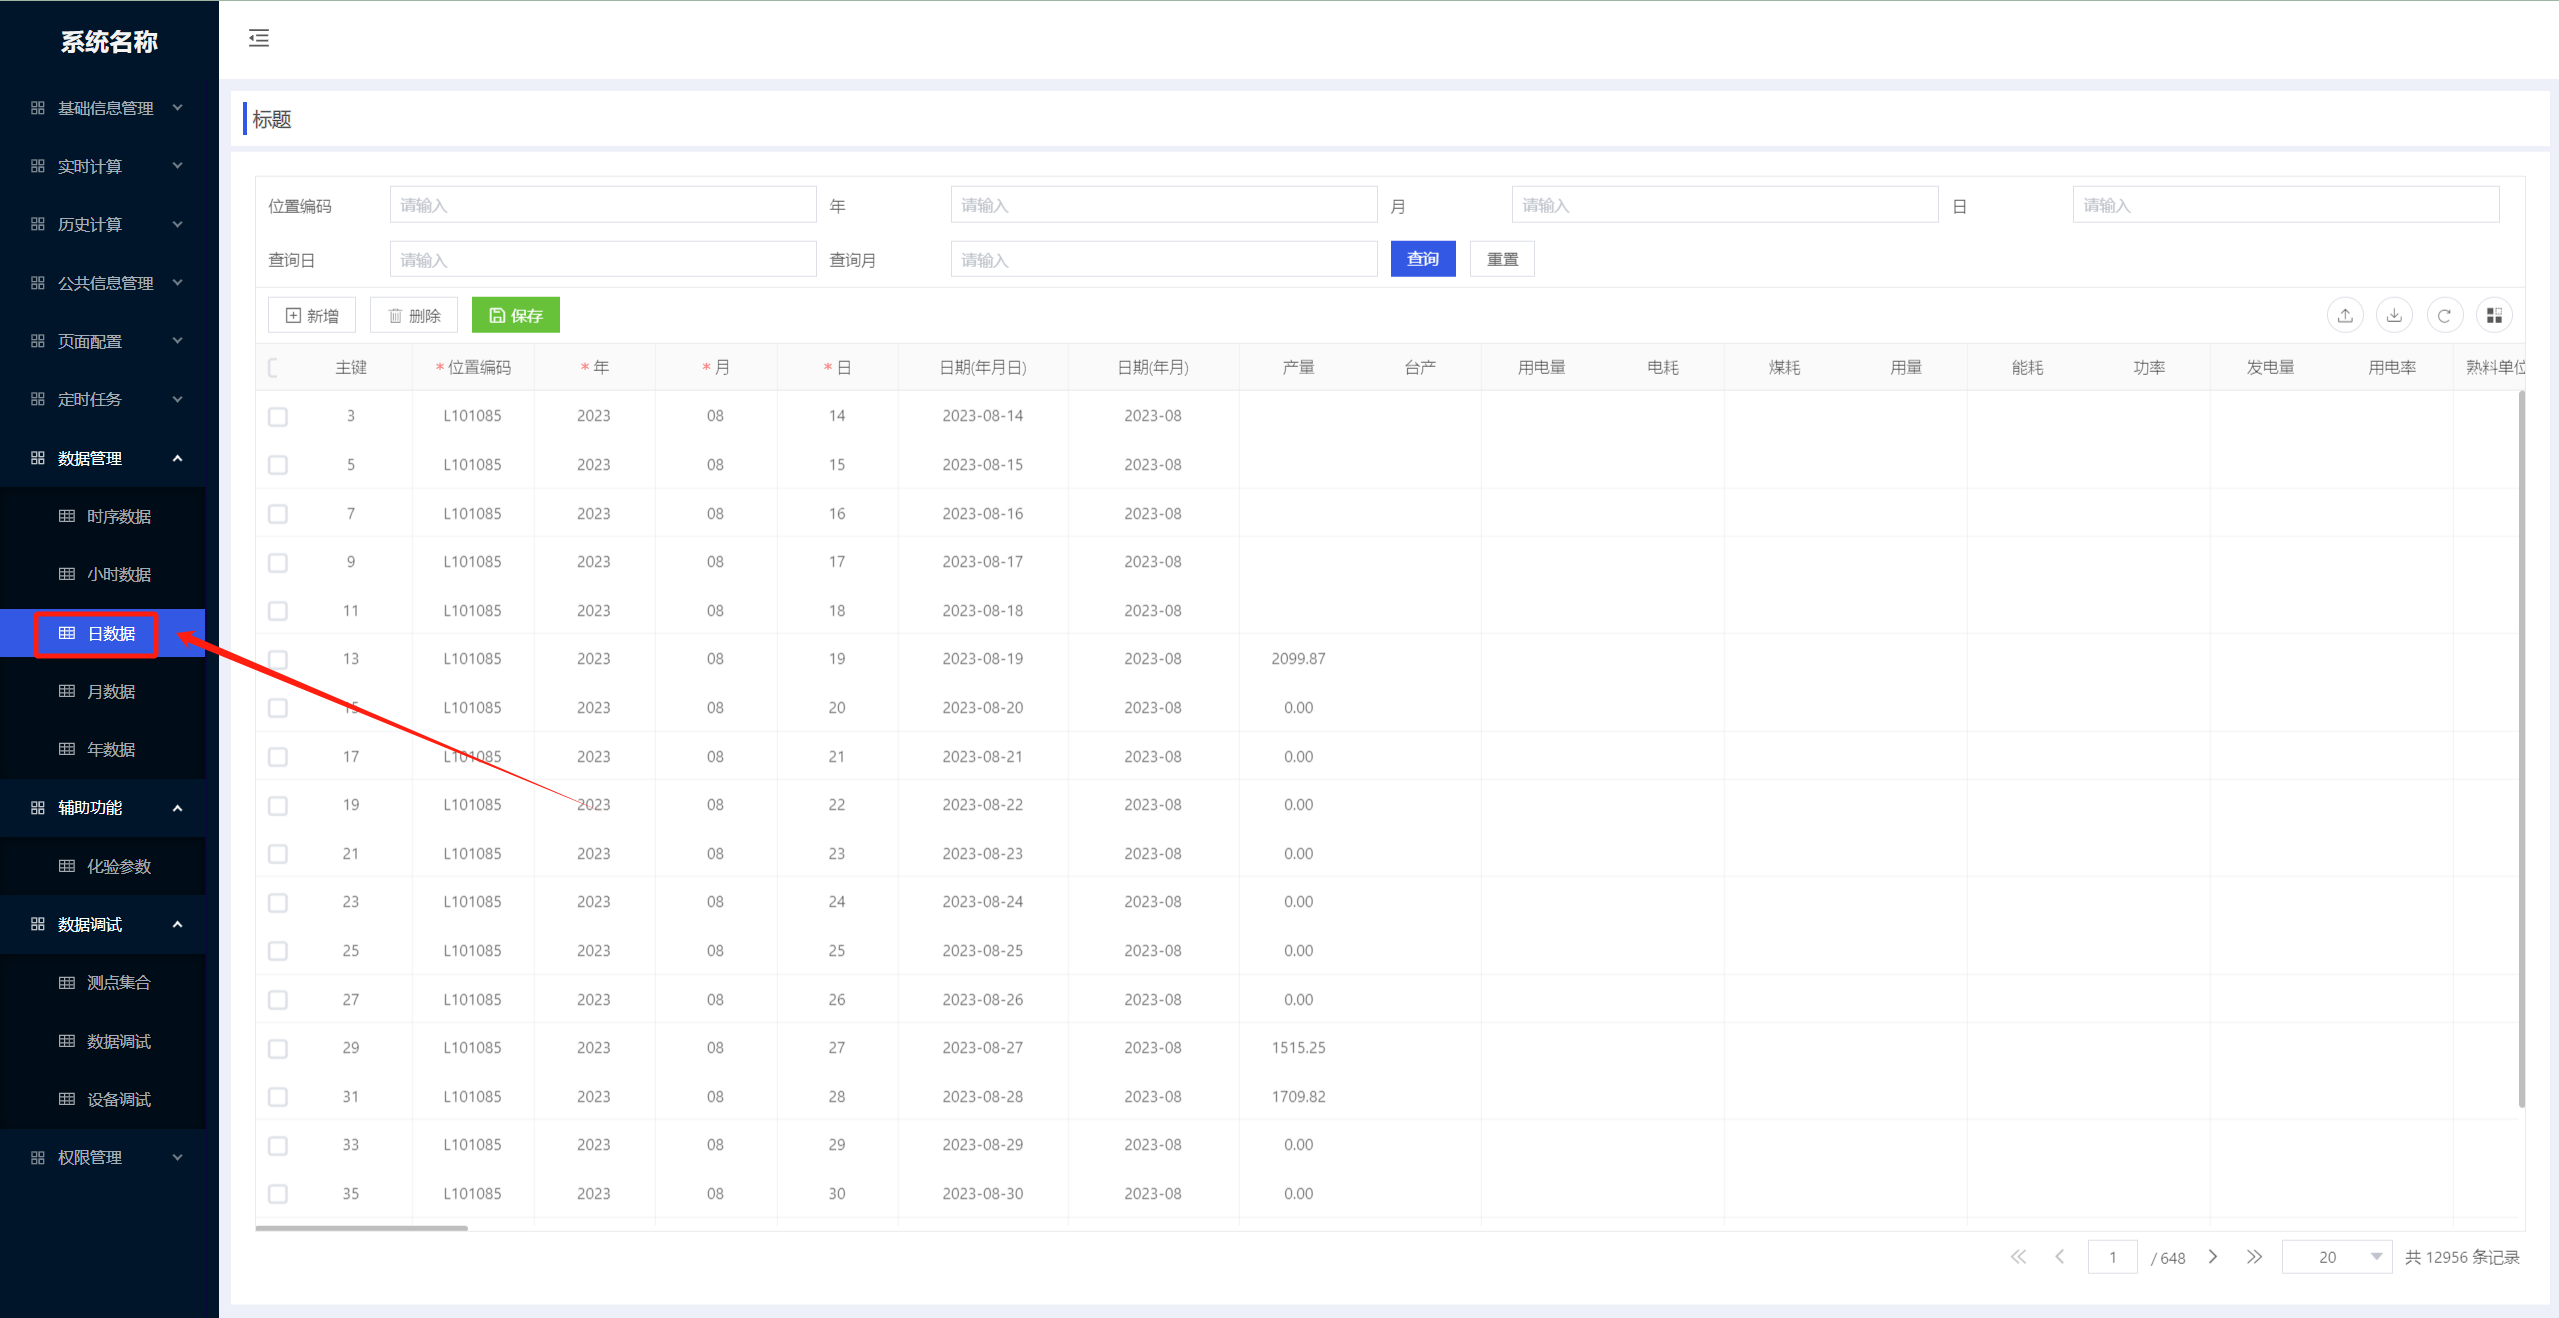Open the 月数据 menu item
Image resolution: width=2559 pixels, height=1318 pixels.
click(103, 691)
